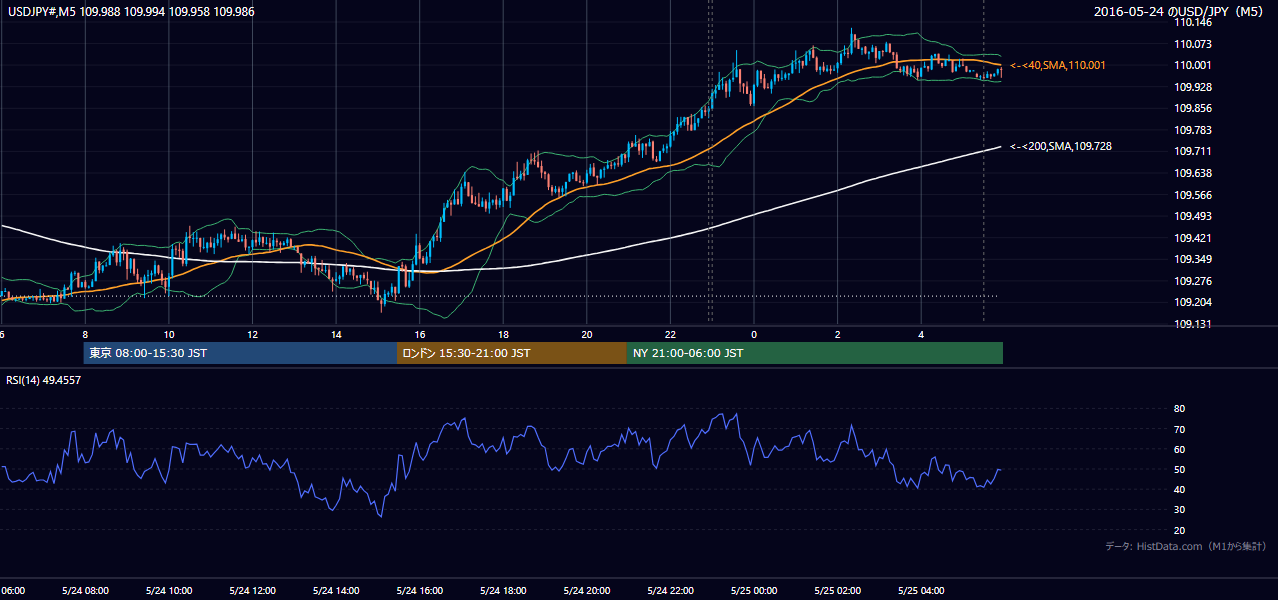This screenshot has width=1278, height=600.
Task: Click the 5/24 10:00 date axis label
Action: point(169,590)
